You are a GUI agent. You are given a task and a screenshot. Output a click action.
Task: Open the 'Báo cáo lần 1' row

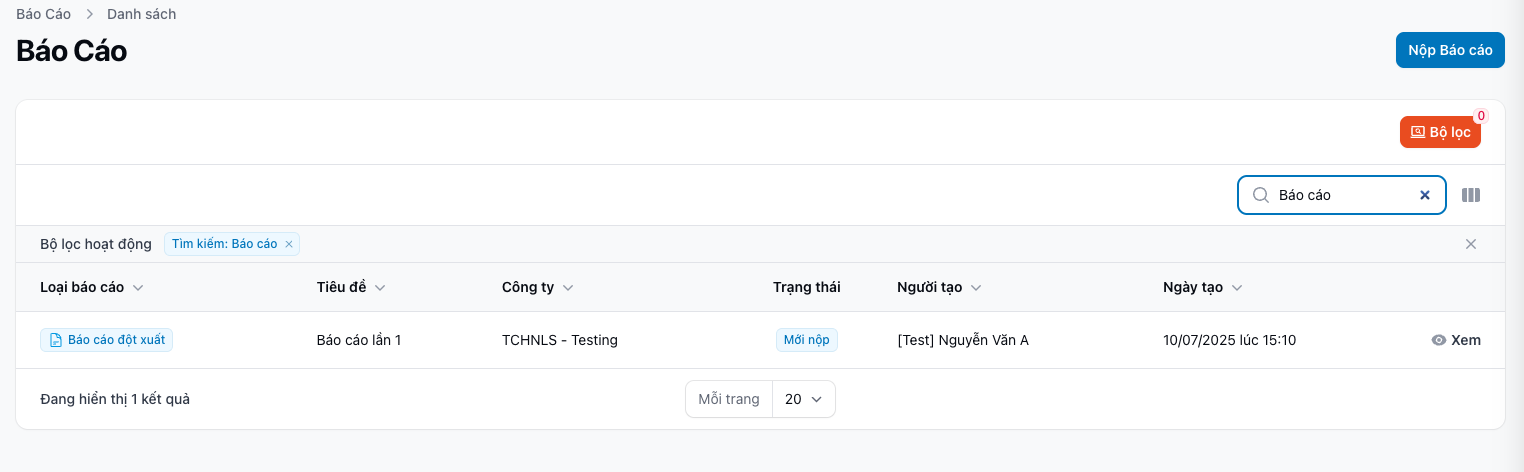[x=358, y=340]
